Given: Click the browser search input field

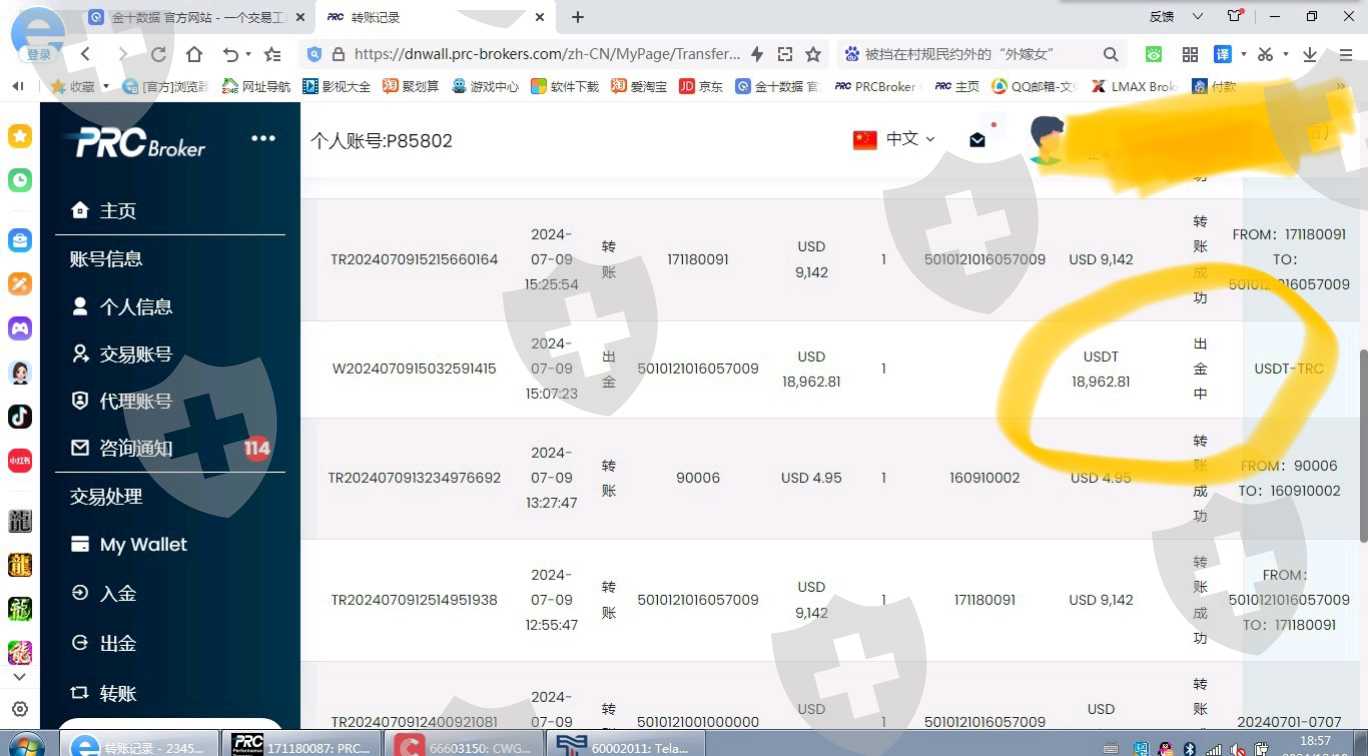Looking at the screenshot, I should click(x=980, y=55).
